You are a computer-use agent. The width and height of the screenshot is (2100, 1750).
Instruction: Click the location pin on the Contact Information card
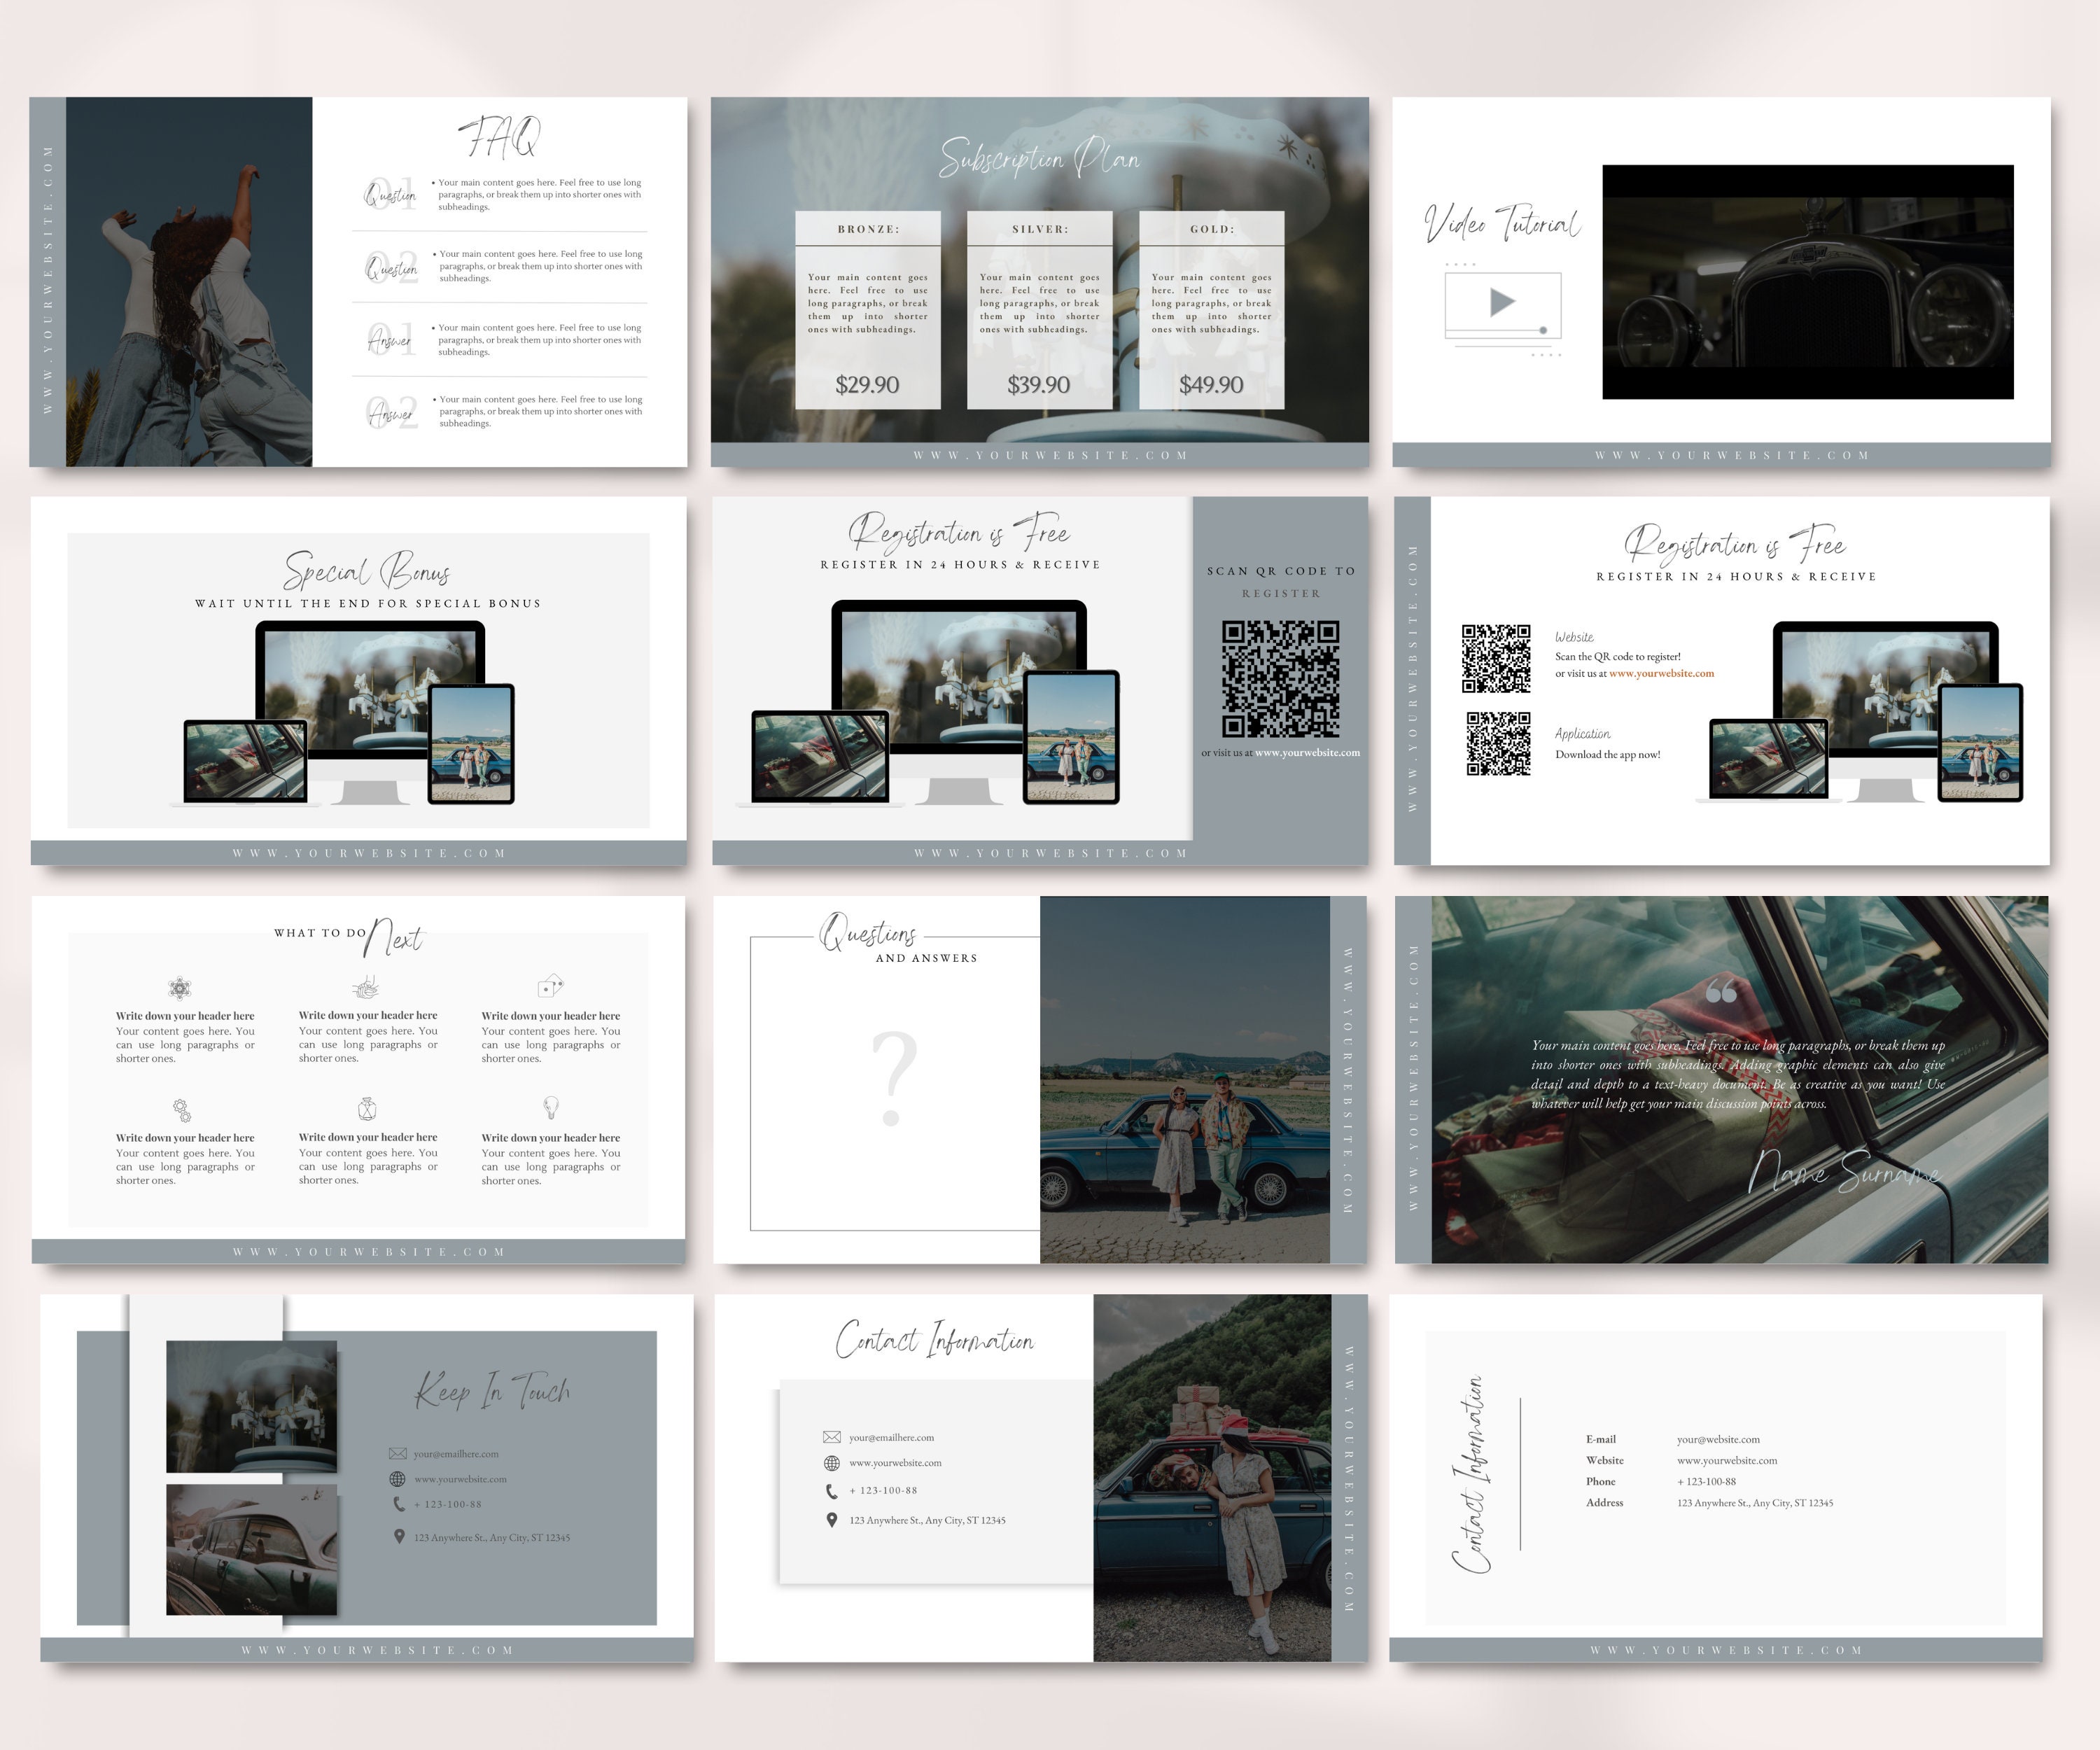(x=831, y=1520)
